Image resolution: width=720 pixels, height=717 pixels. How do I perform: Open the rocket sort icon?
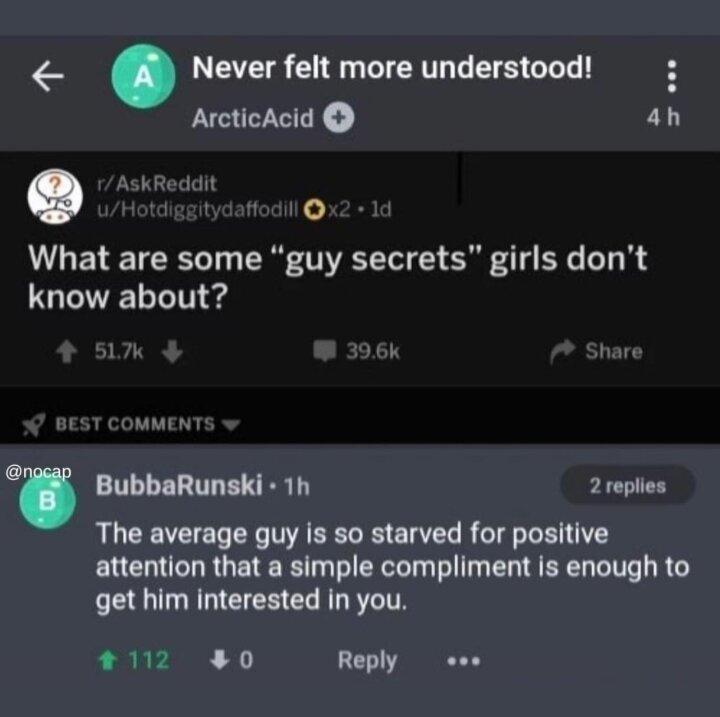34,424
